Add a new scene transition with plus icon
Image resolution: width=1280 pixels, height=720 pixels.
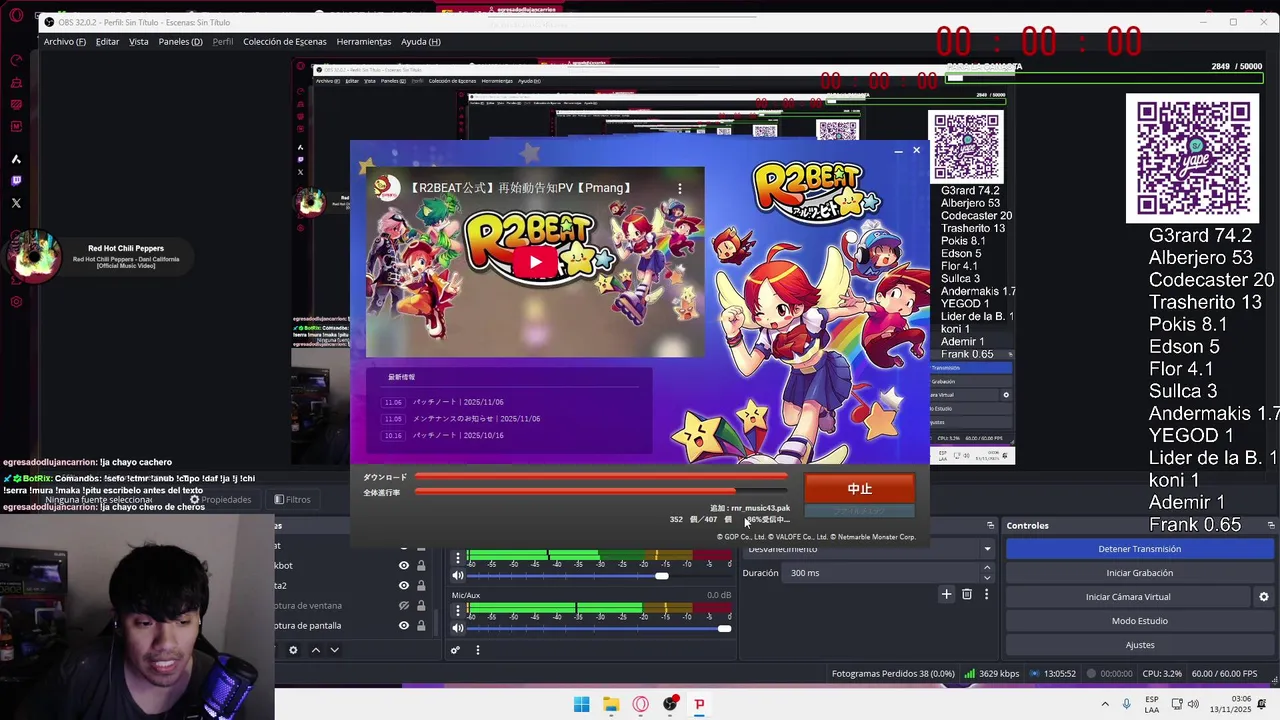946,594
